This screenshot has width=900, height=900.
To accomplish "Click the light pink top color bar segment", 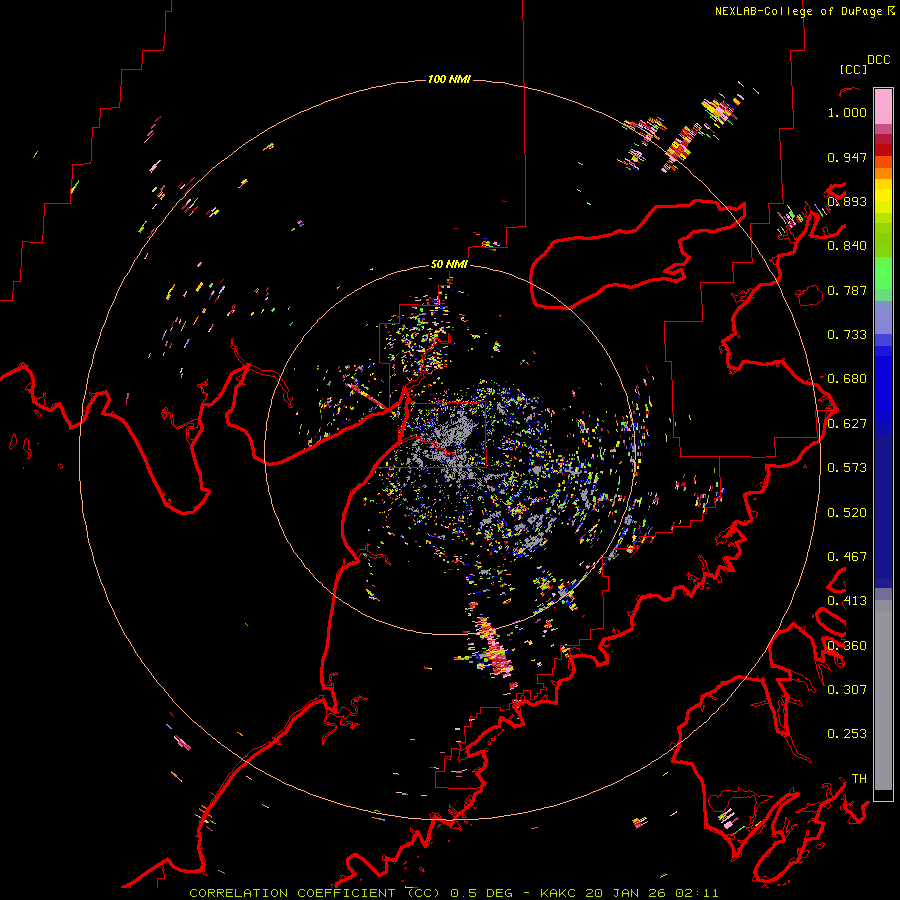I will pyautogui.click(x=883, y=106).
